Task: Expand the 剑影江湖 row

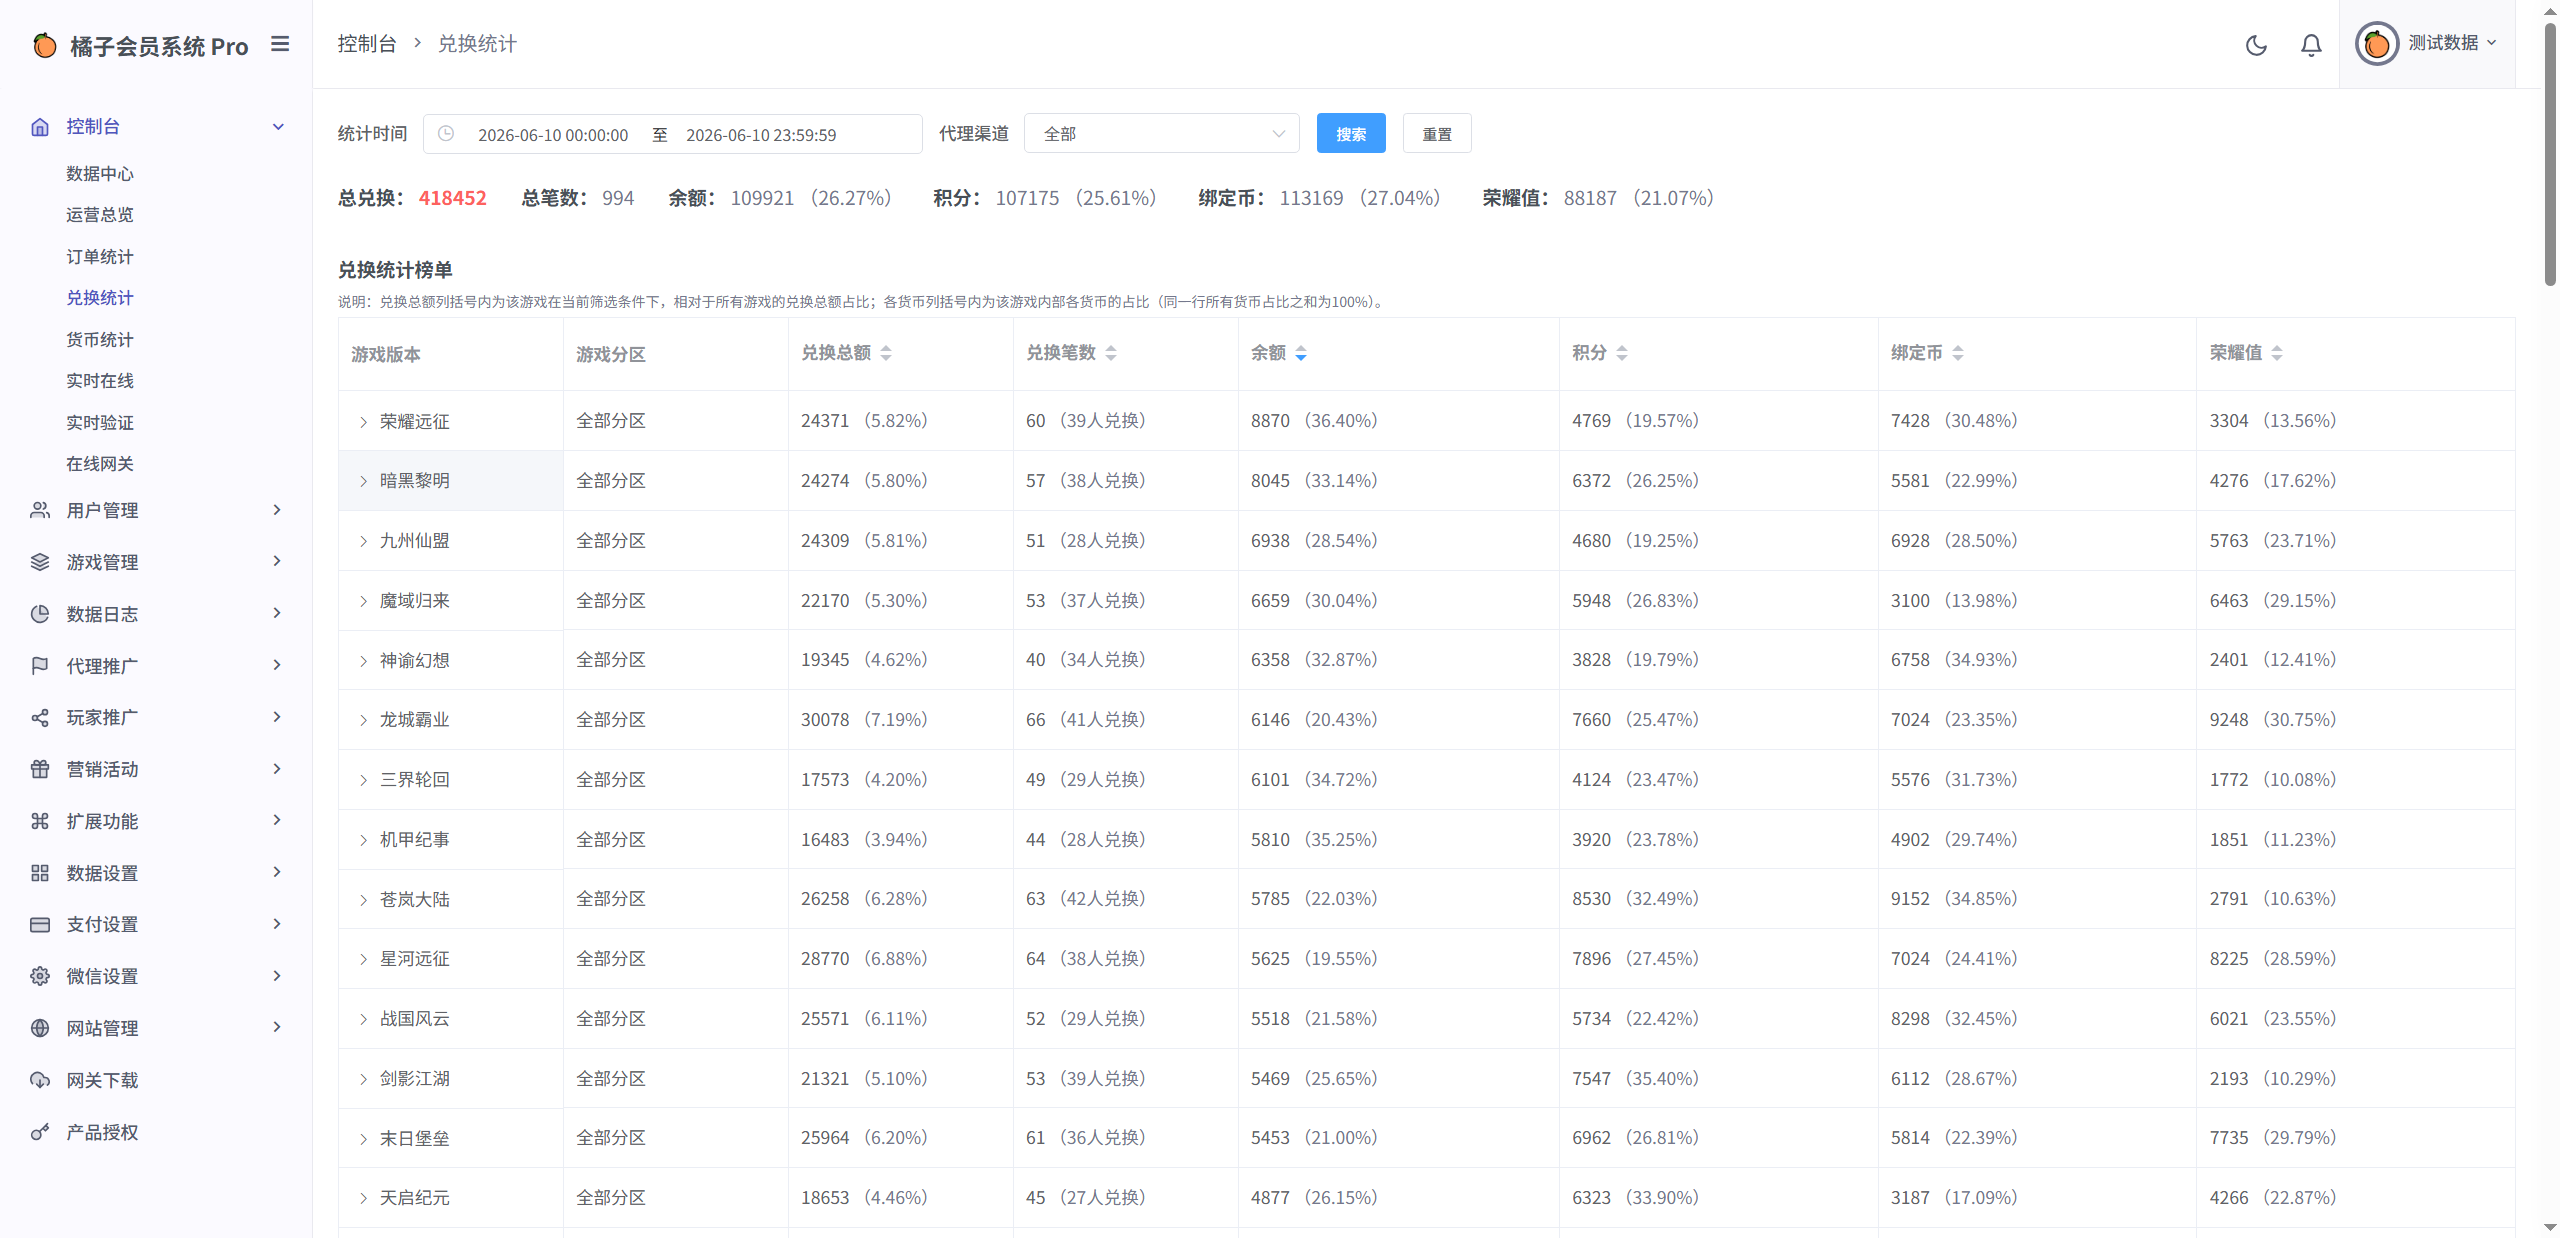Action: (363, 1079)
